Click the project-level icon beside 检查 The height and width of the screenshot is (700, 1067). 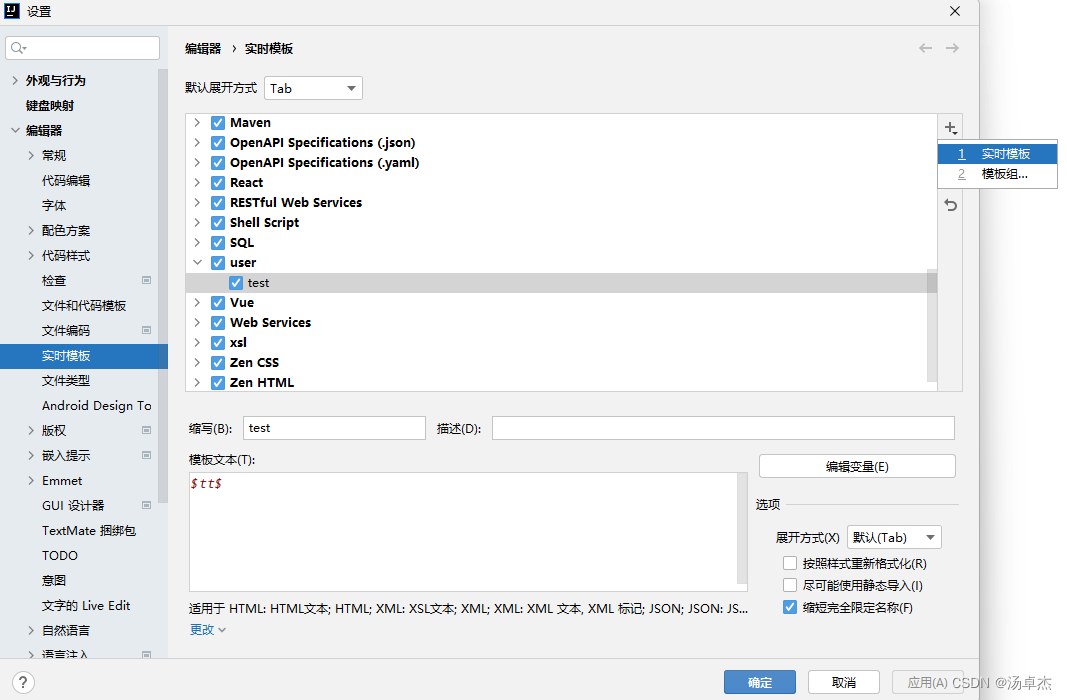click(147, 281)
